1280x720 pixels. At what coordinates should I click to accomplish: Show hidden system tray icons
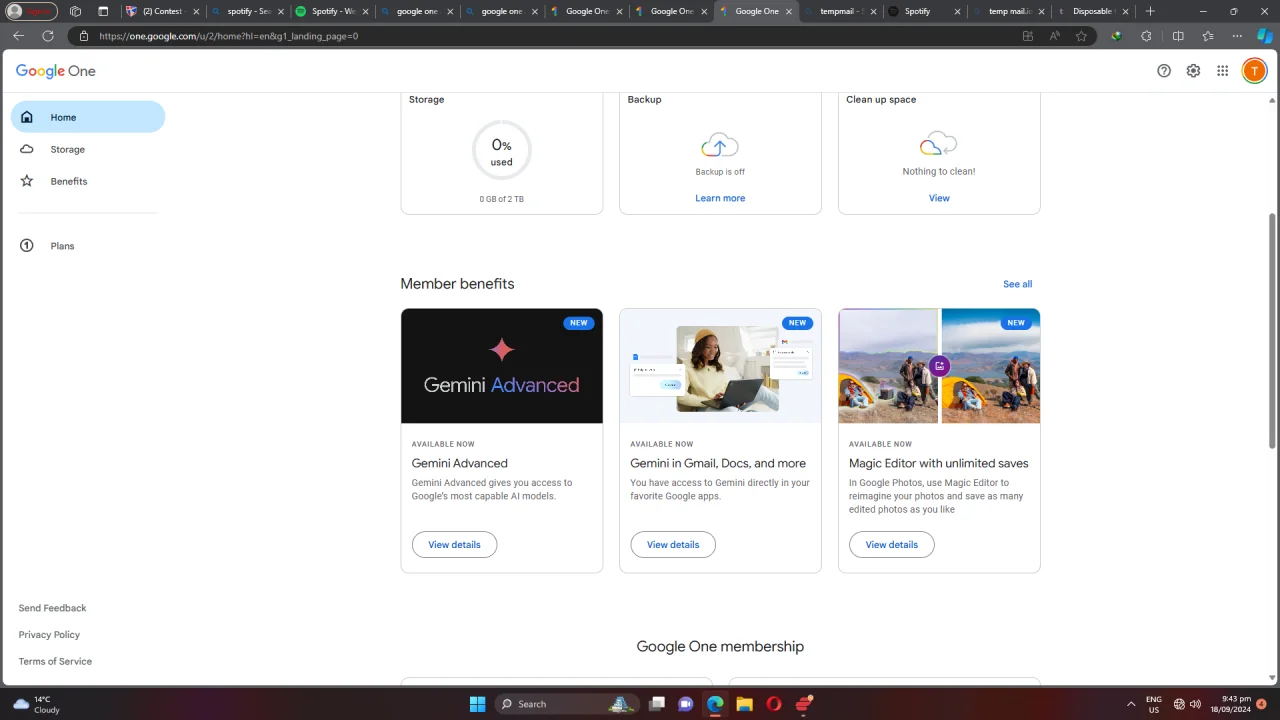[1131, 704]
